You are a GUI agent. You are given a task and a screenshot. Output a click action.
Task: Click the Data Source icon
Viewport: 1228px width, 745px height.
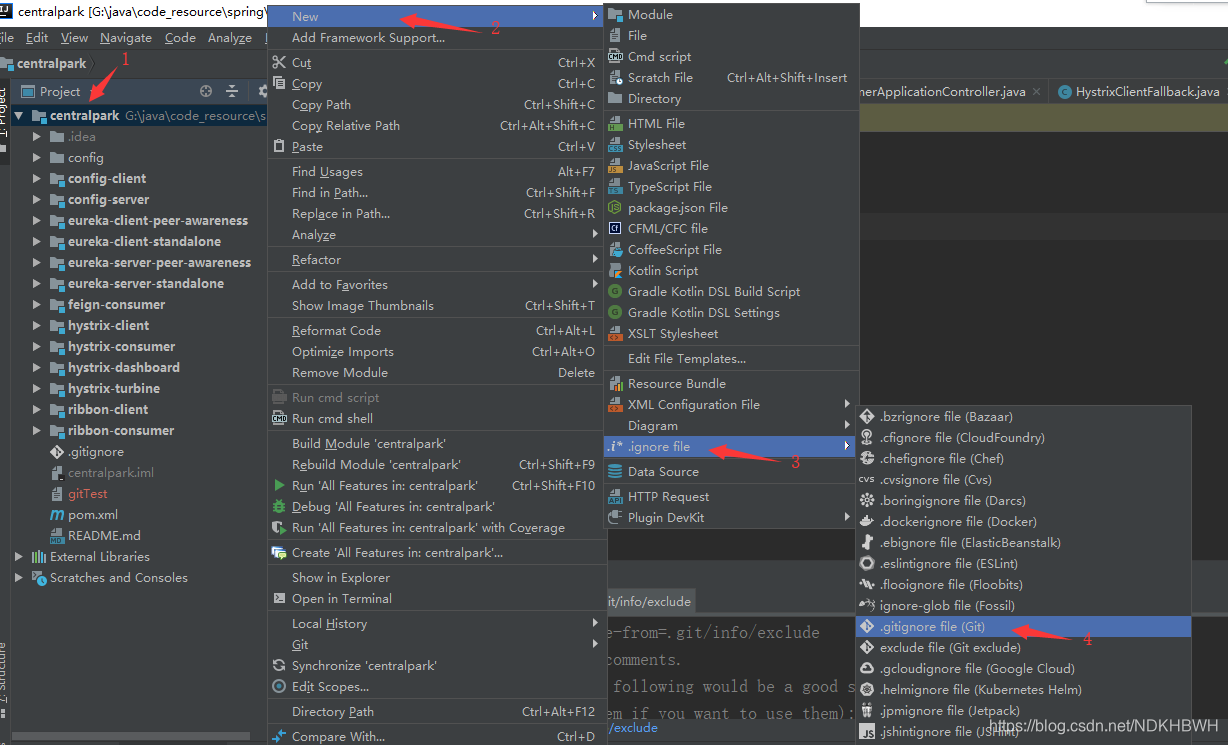pyautogui.click(x=615, y=471)
